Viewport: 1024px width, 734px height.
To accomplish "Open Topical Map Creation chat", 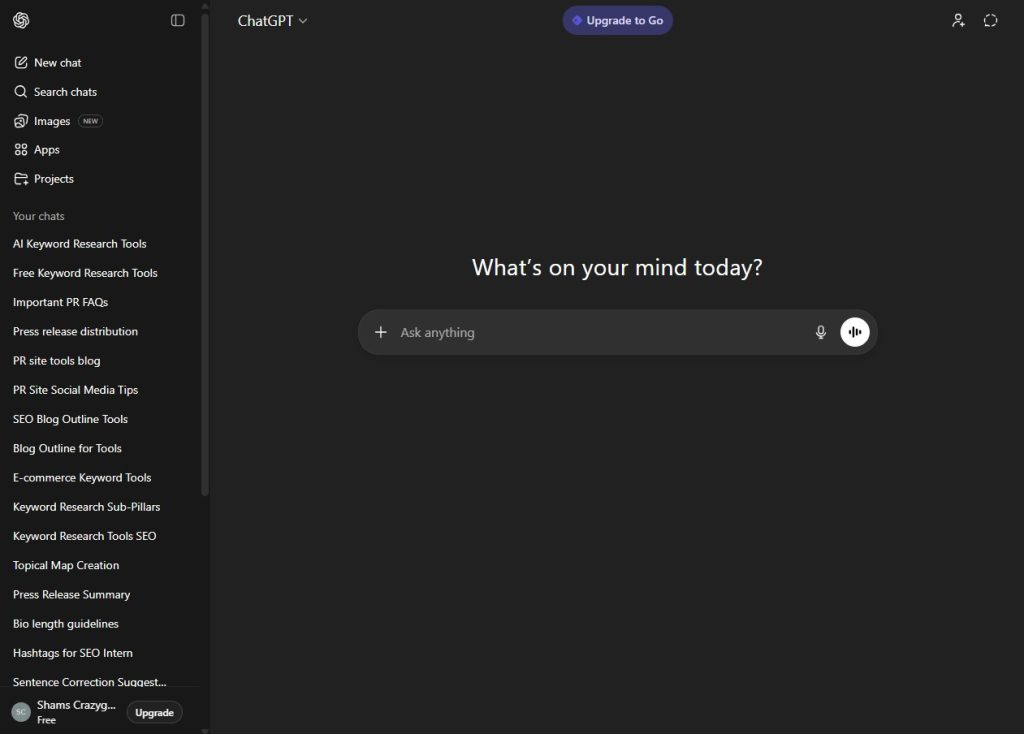I will (99, 566).
